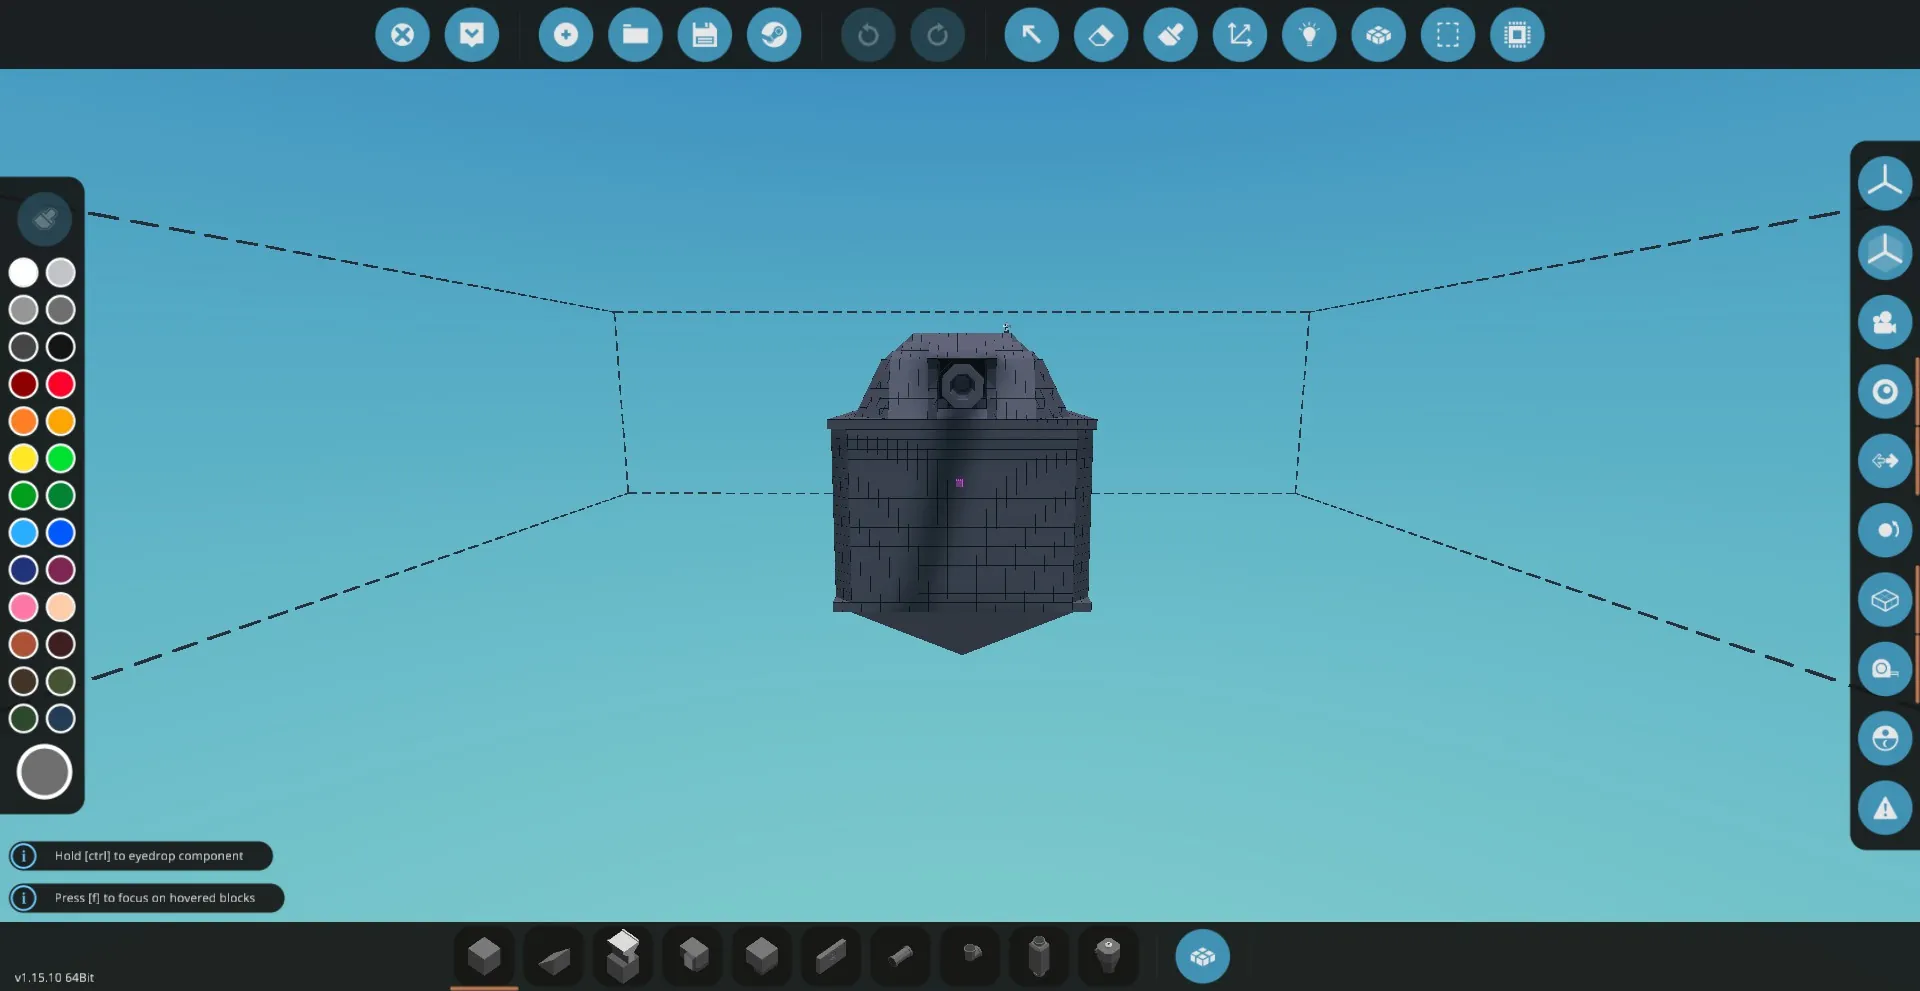Click the floppy disk save icon
The height and width of the screenshot is (991, 1920).
pyautogui.click(x=704, y=35)
